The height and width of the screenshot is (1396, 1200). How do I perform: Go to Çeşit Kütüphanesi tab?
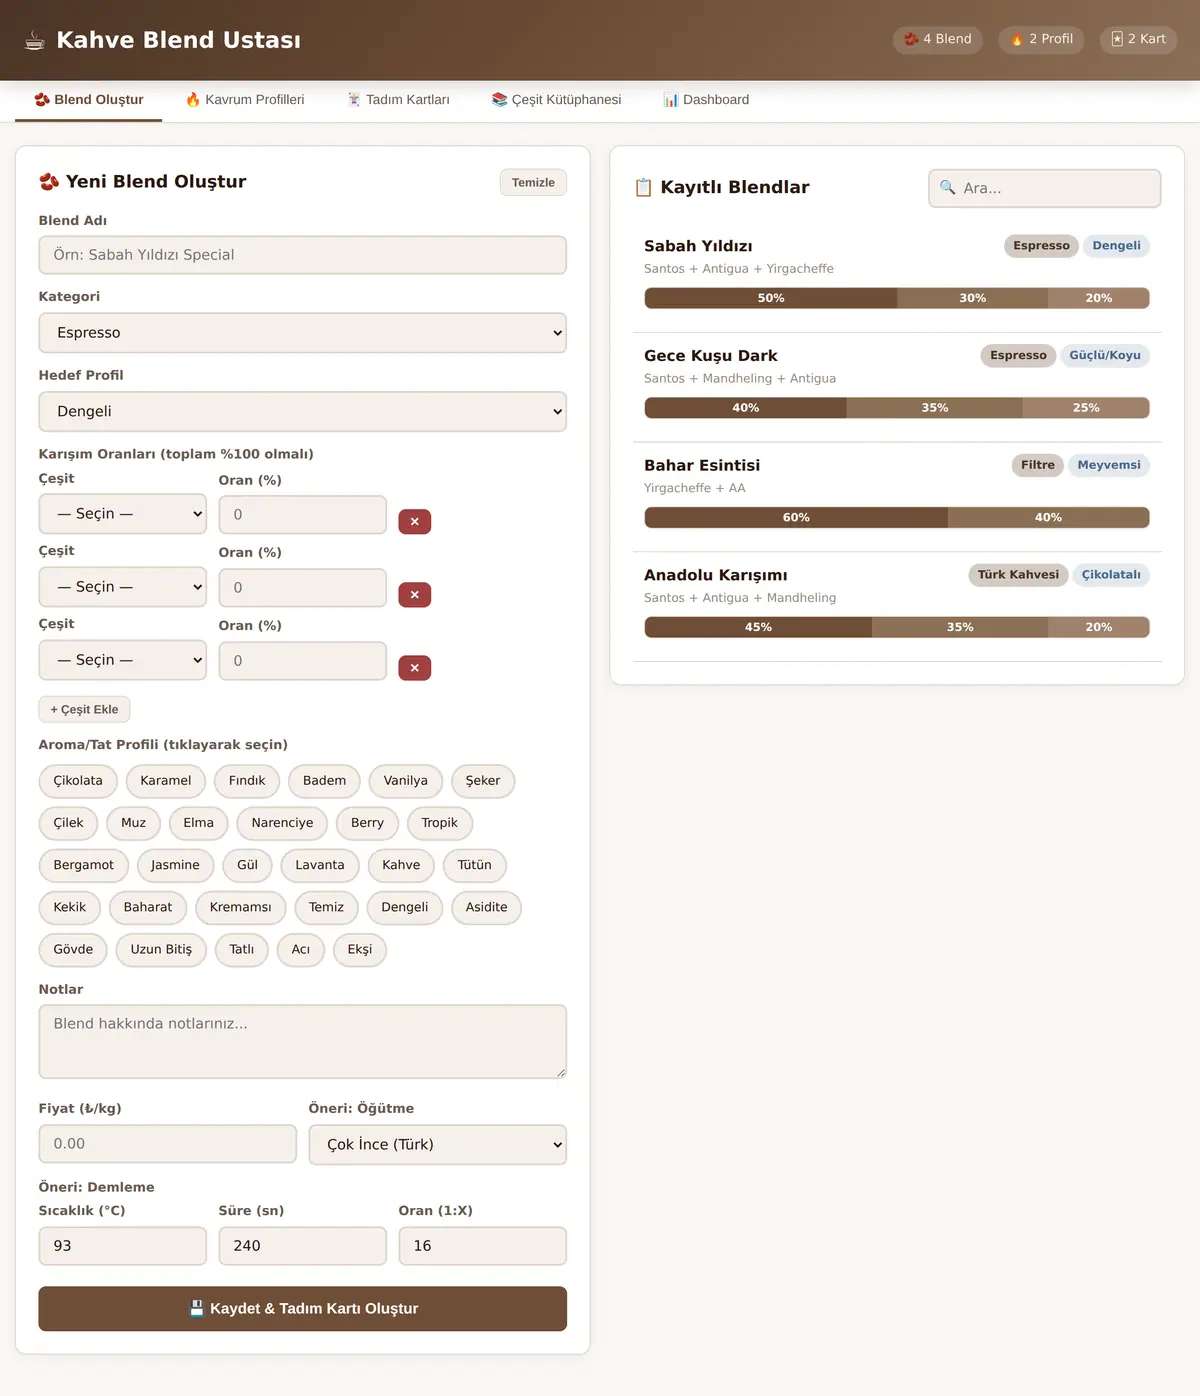tap(556, 100)
